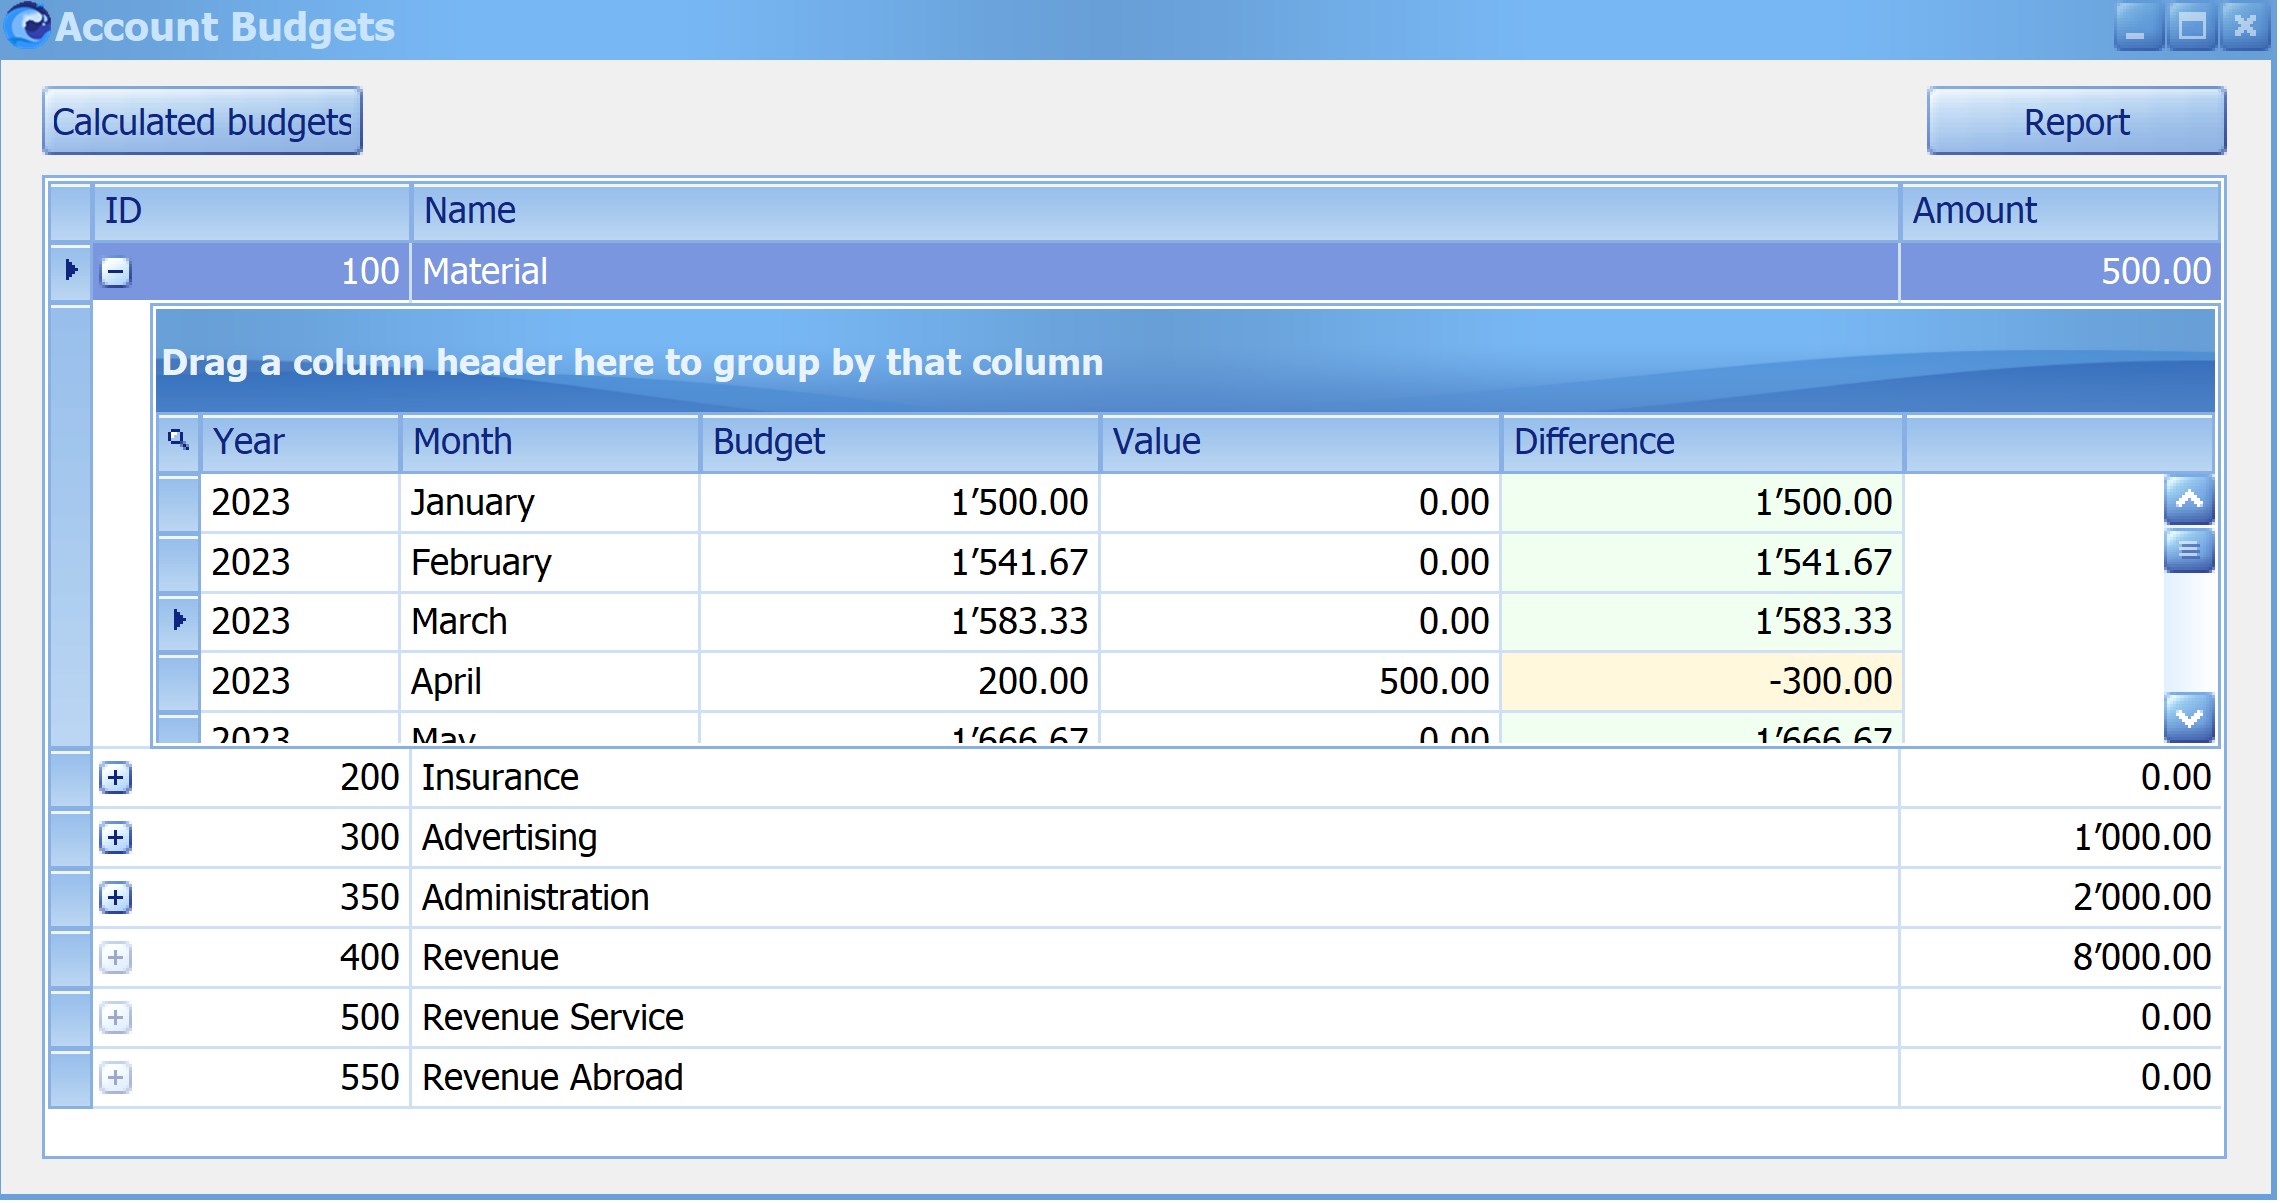Image resolution: width=2280 pixels, height=1203 pixels.
Task: Sort by the Budget column header
Action: point(900,441)
